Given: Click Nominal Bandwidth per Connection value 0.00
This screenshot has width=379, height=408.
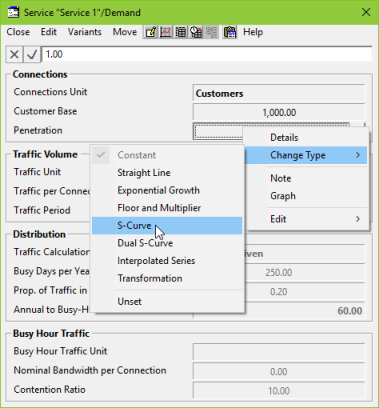Looking at the screenshot, I should coord(279,371).
